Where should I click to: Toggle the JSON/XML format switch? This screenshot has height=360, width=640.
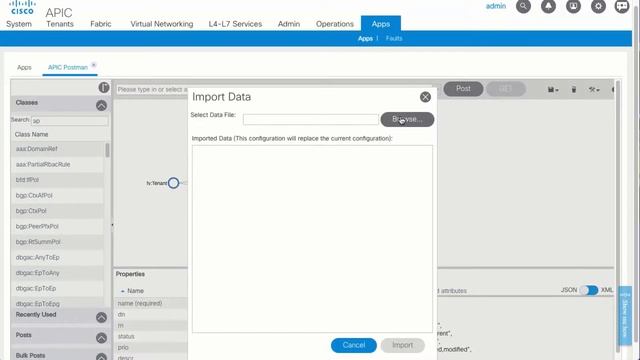(x=589, y=290)
